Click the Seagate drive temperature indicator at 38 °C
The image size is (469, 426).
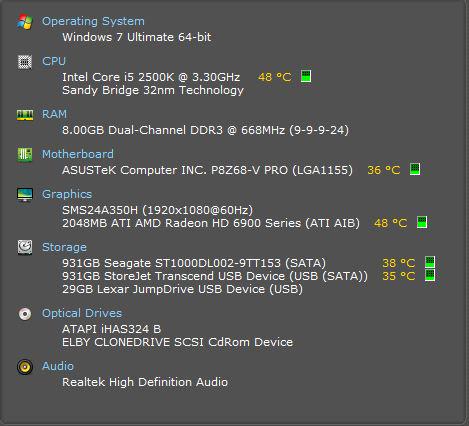[430, 262]
